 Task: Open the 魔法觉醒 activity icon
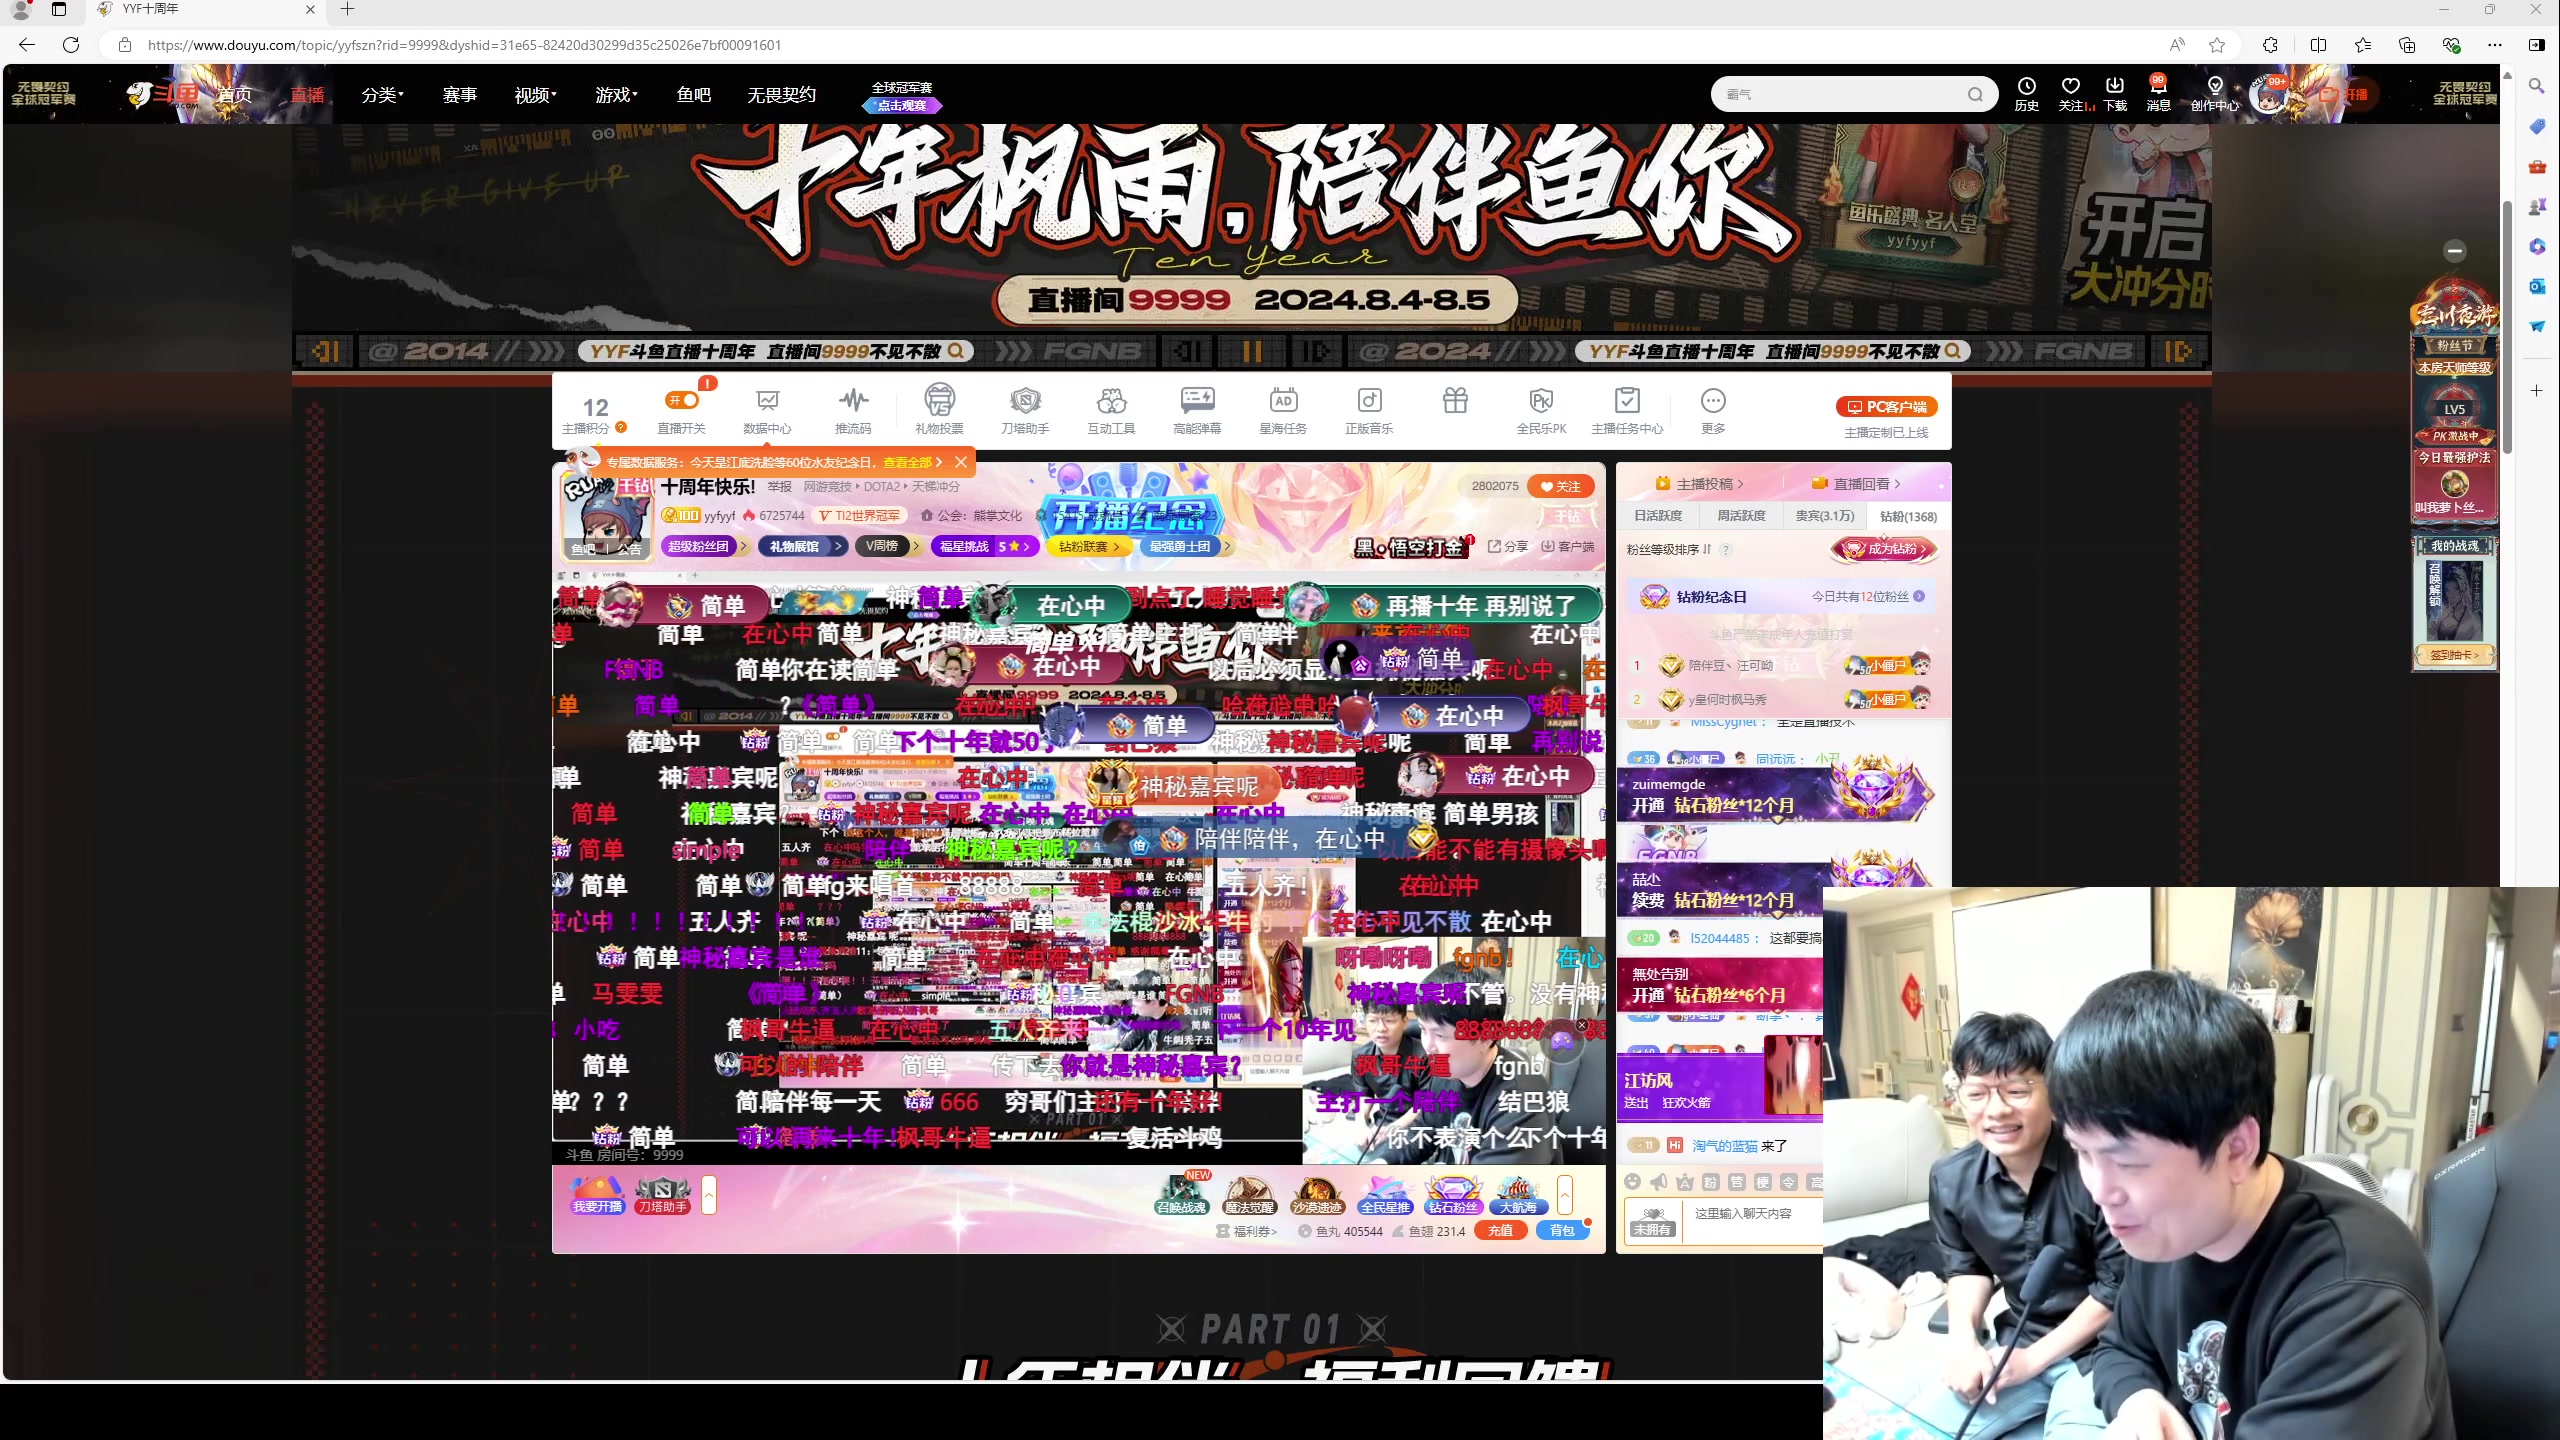pyautogui.click(x=1249, y=1195)
